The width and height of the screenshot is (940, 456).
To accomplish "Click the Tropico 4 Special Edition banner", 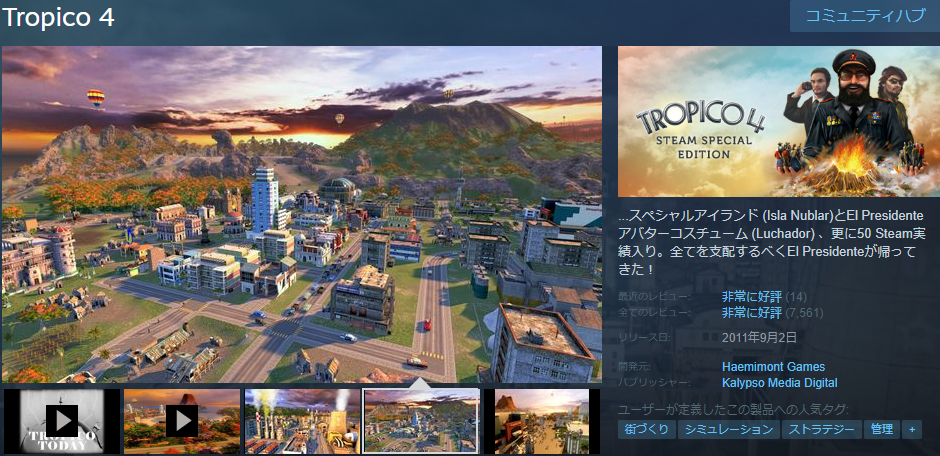I will click(778, 121).
